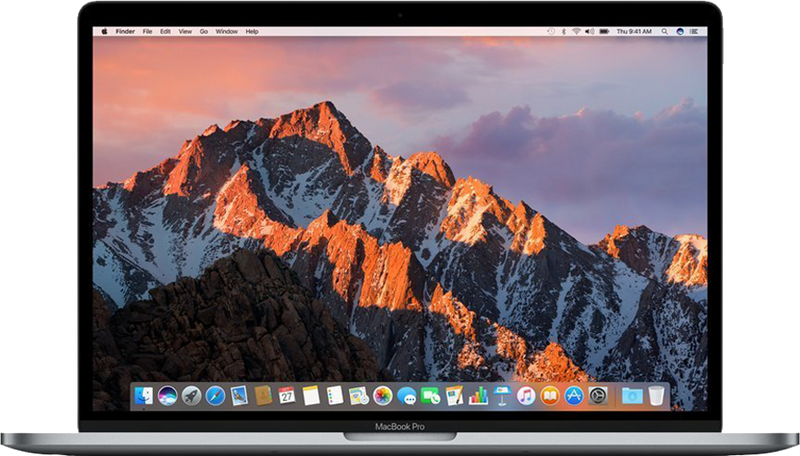Open Keynote podium icon in Dock
This screenshot has height=456, width=800.
tap(502, 395)
